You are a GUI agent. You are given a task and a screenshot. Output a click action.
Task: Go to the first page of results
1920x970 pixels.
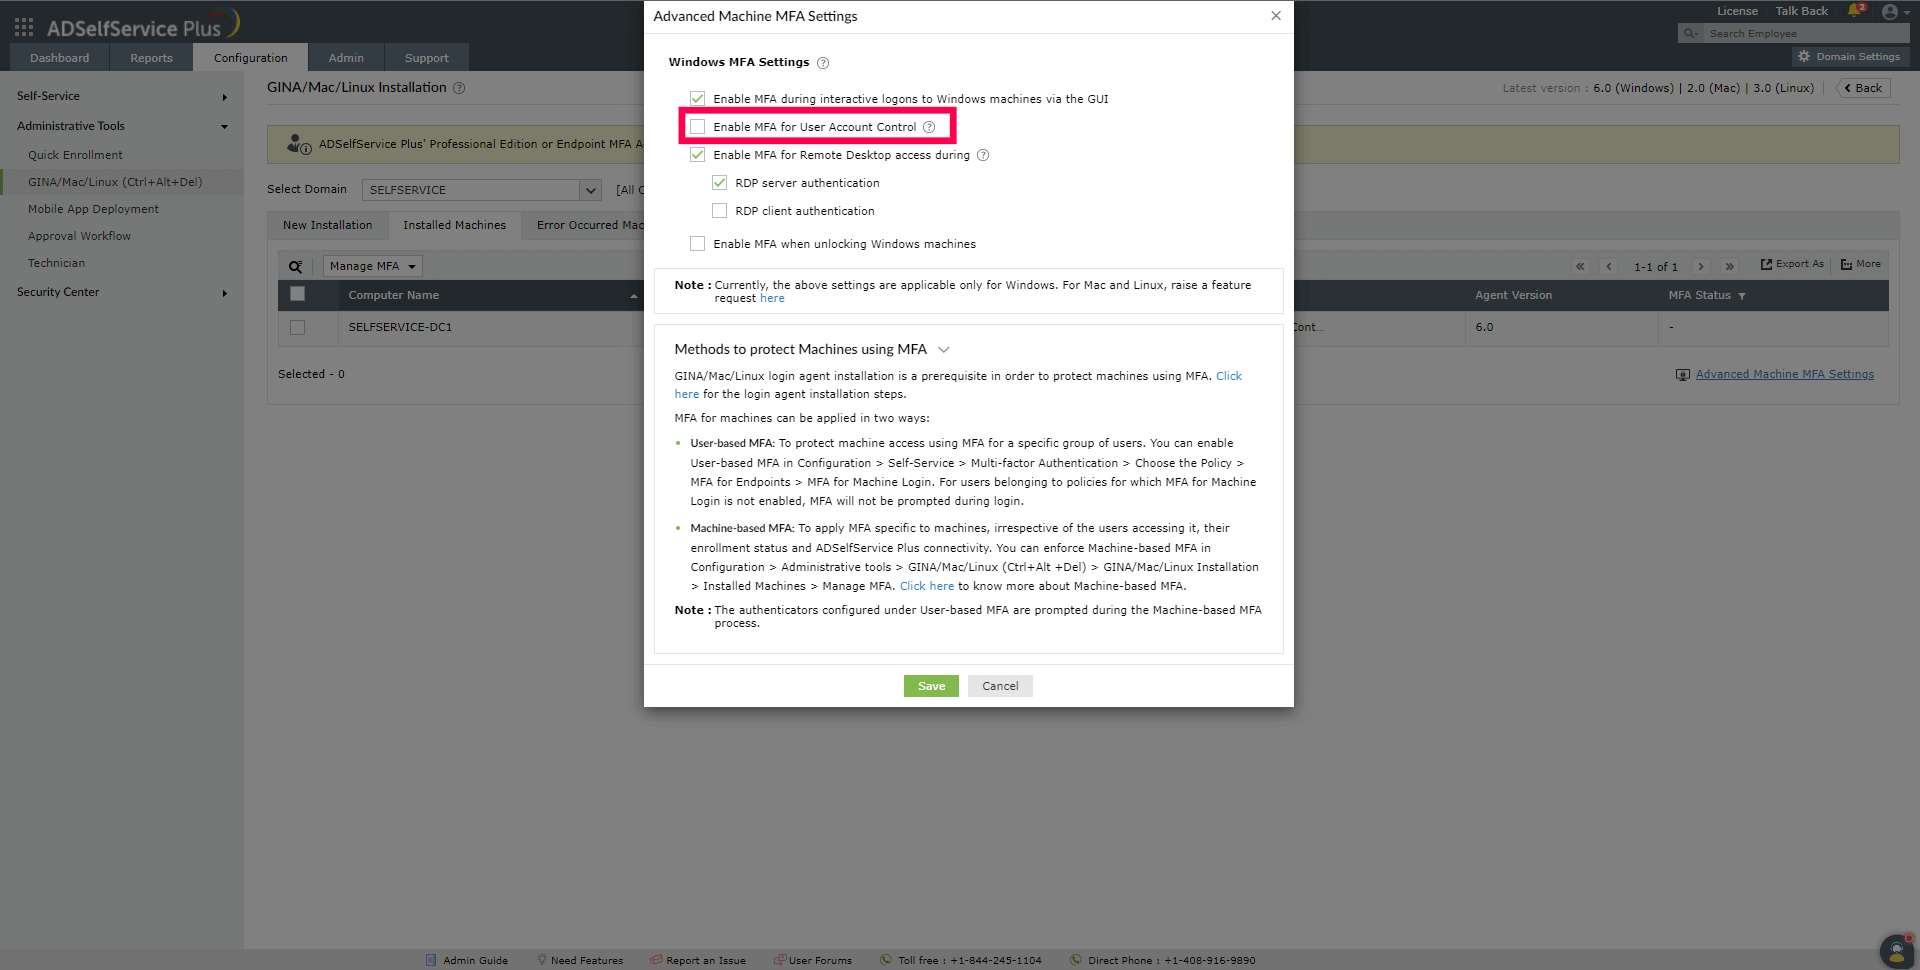[1580, 266]
